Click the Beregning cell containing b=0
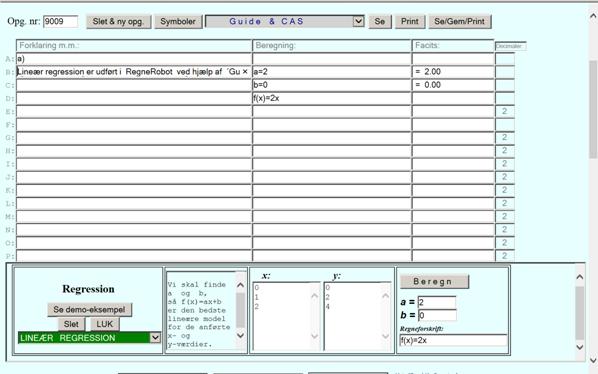This screenshot has width=598, height=374. [331, 85]
